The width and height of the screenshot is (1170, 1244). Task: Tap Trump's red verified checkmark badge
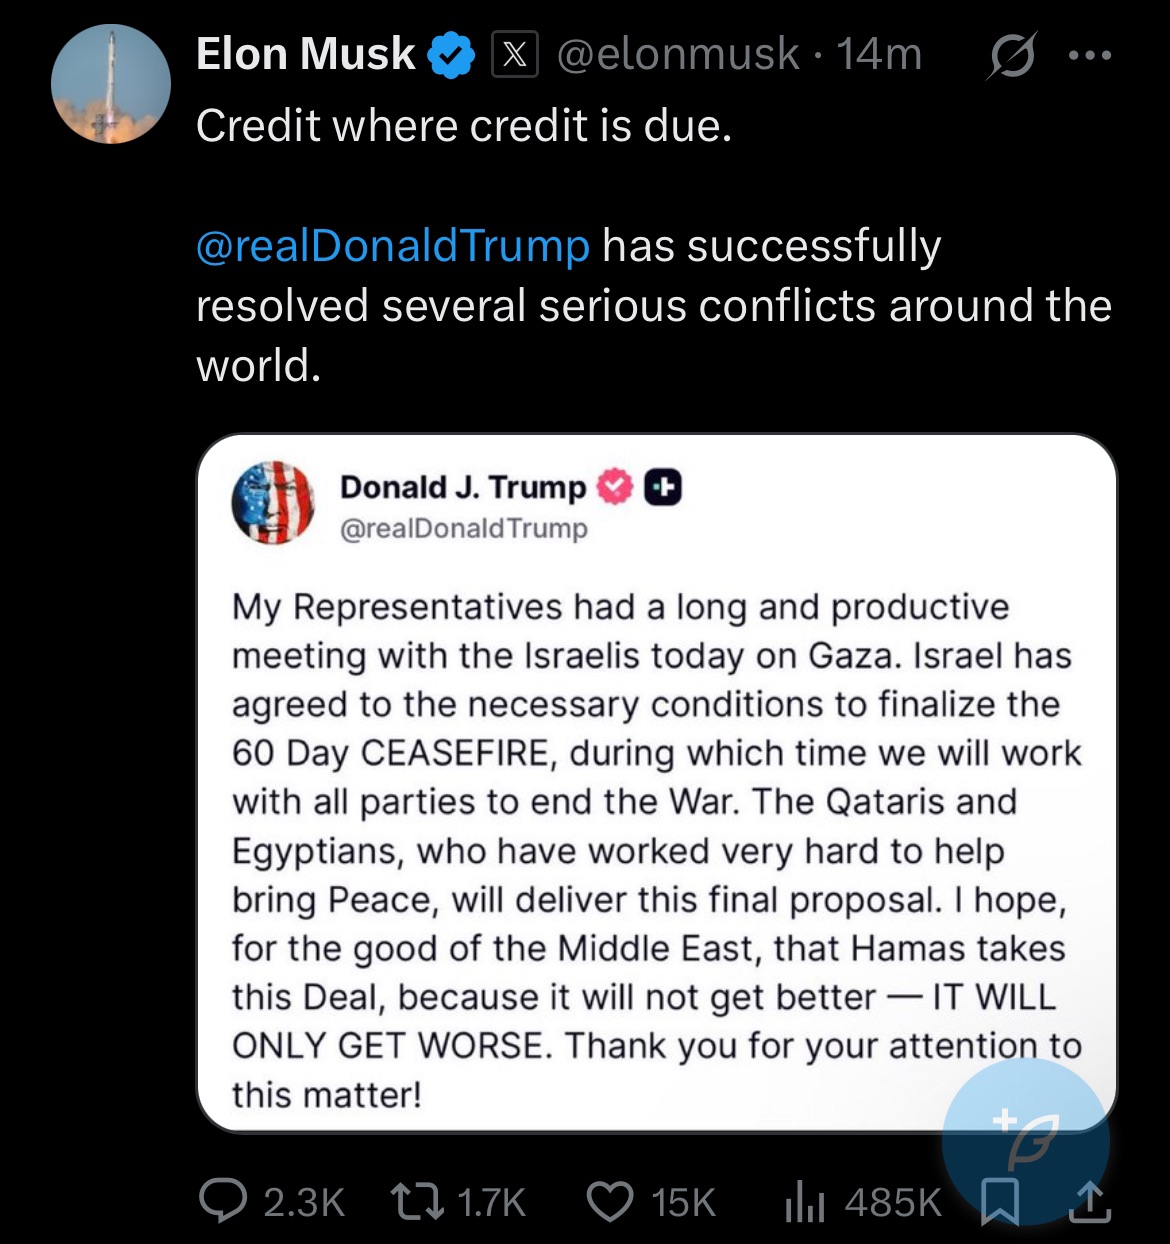pos(615,488)
